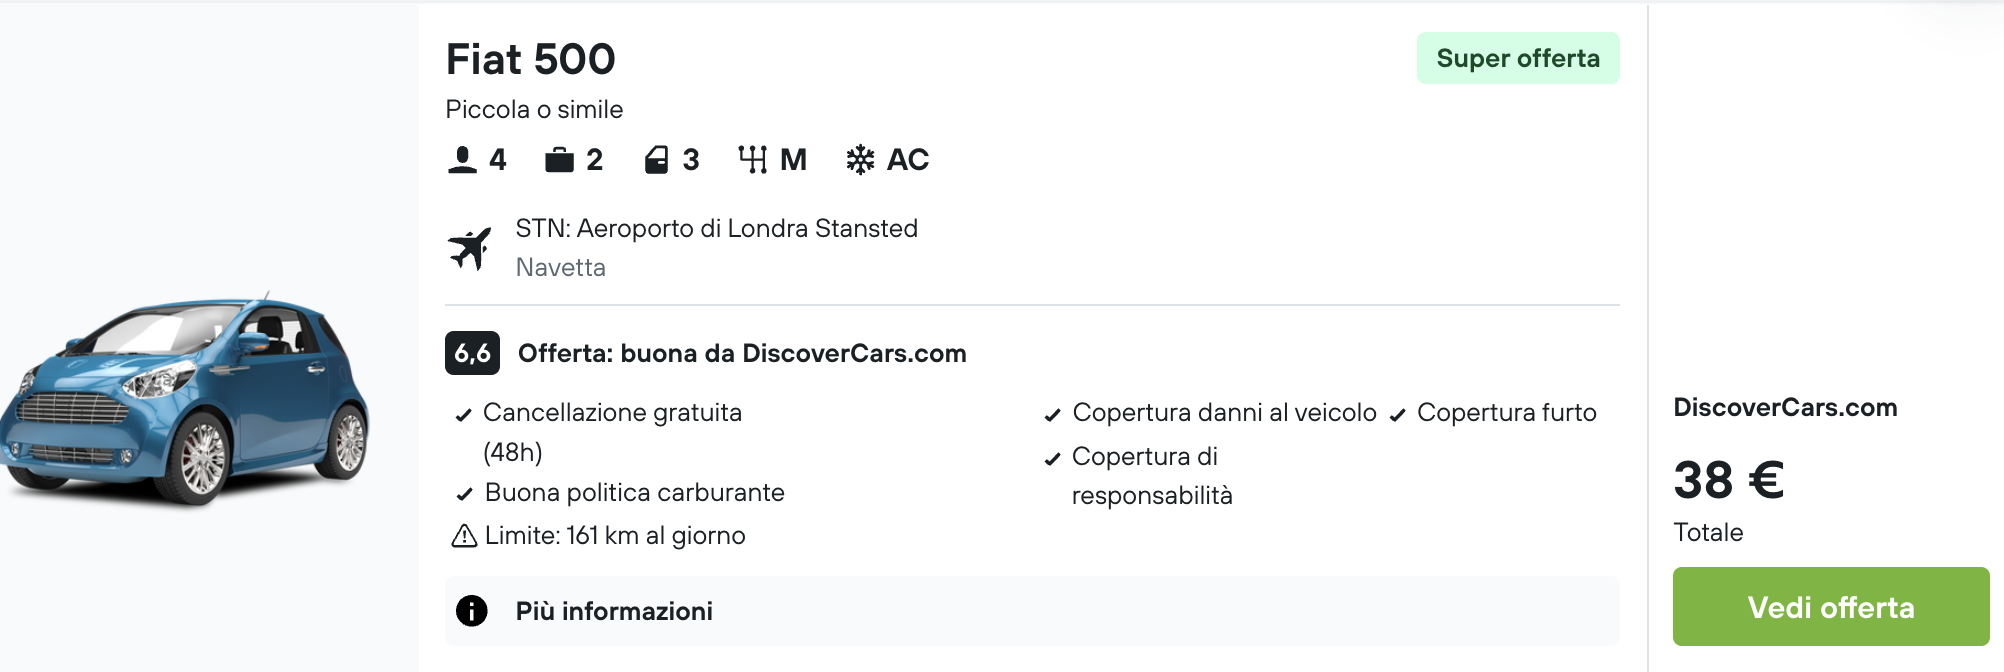Click checkmark beside Copertura furto

[x=1398, y=415]
